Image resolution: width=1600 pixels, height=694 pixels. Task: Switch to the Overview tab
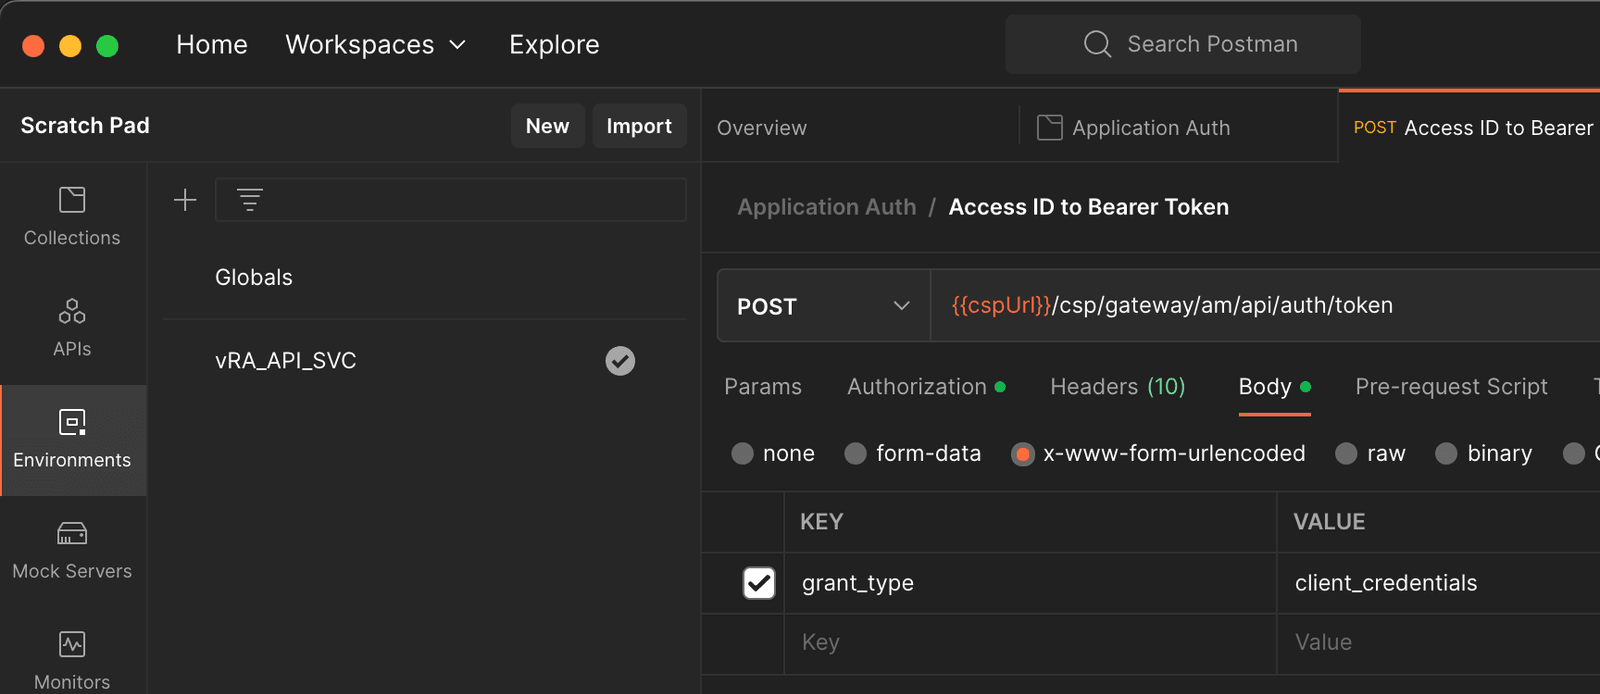tap(762, 128)
